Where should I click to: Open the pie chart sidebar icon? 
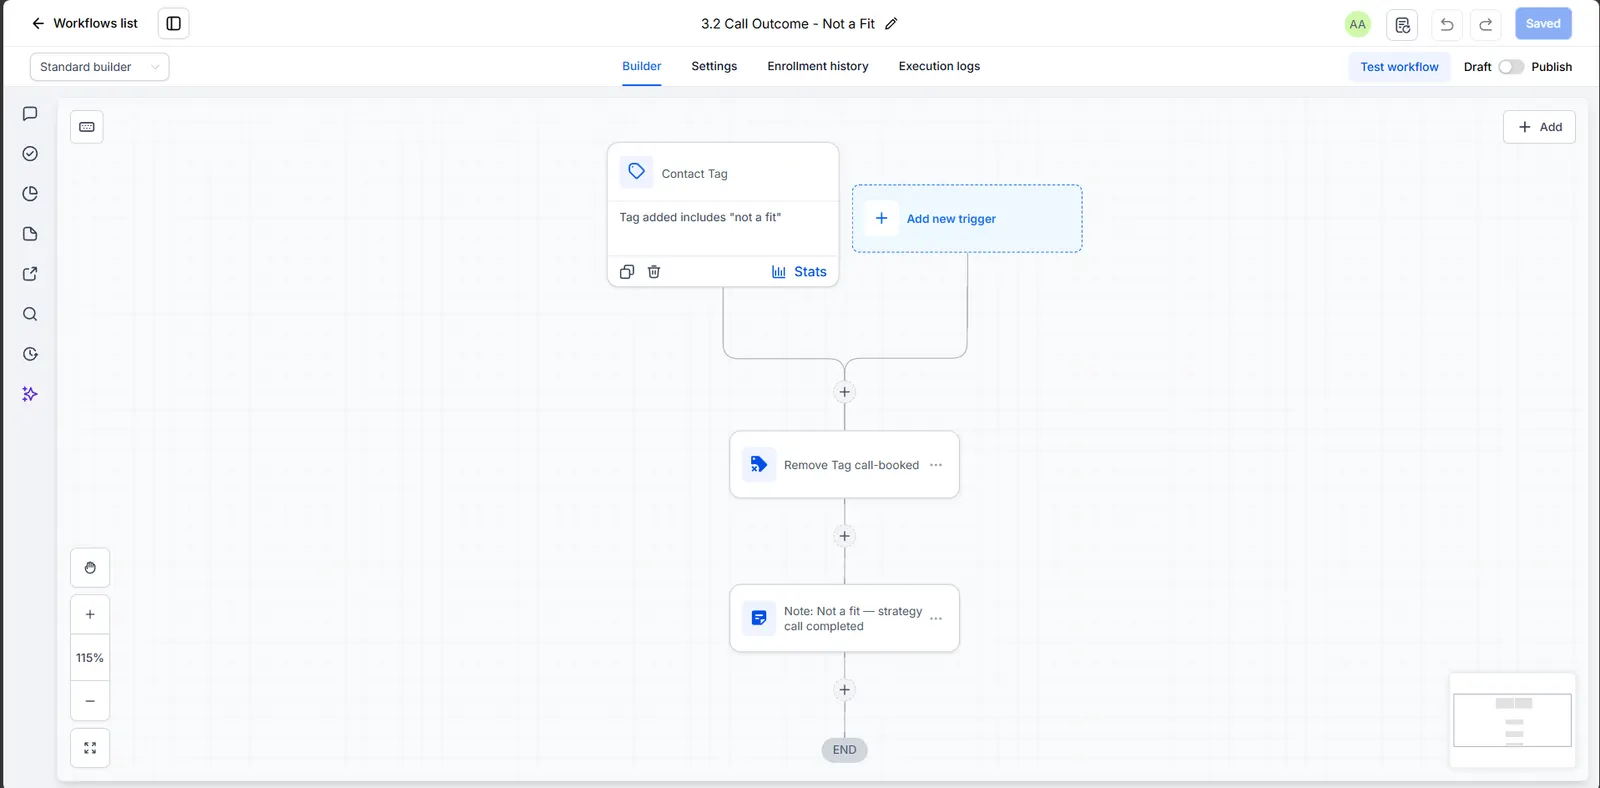click(x=30, y=194)
